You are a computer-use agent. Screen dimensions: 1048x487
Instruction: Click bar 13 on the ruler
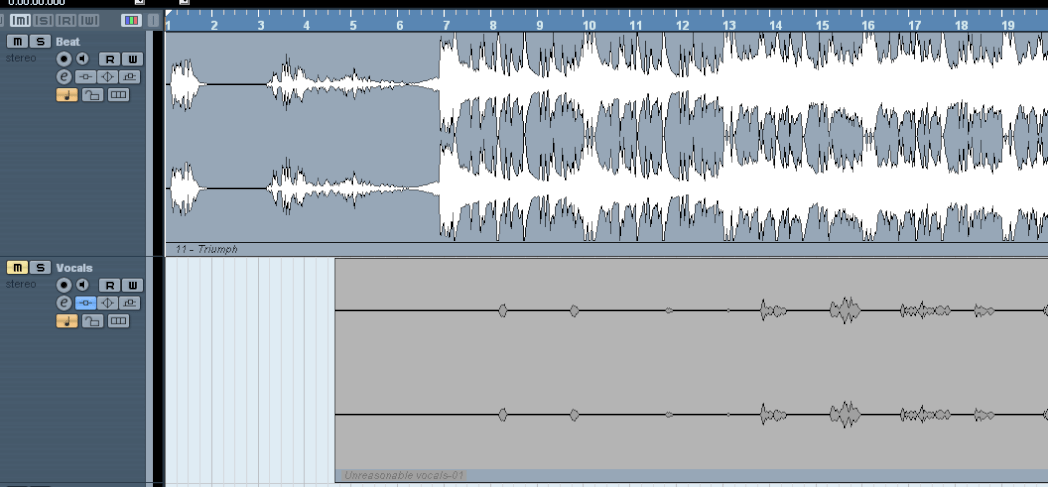(729, 25)
